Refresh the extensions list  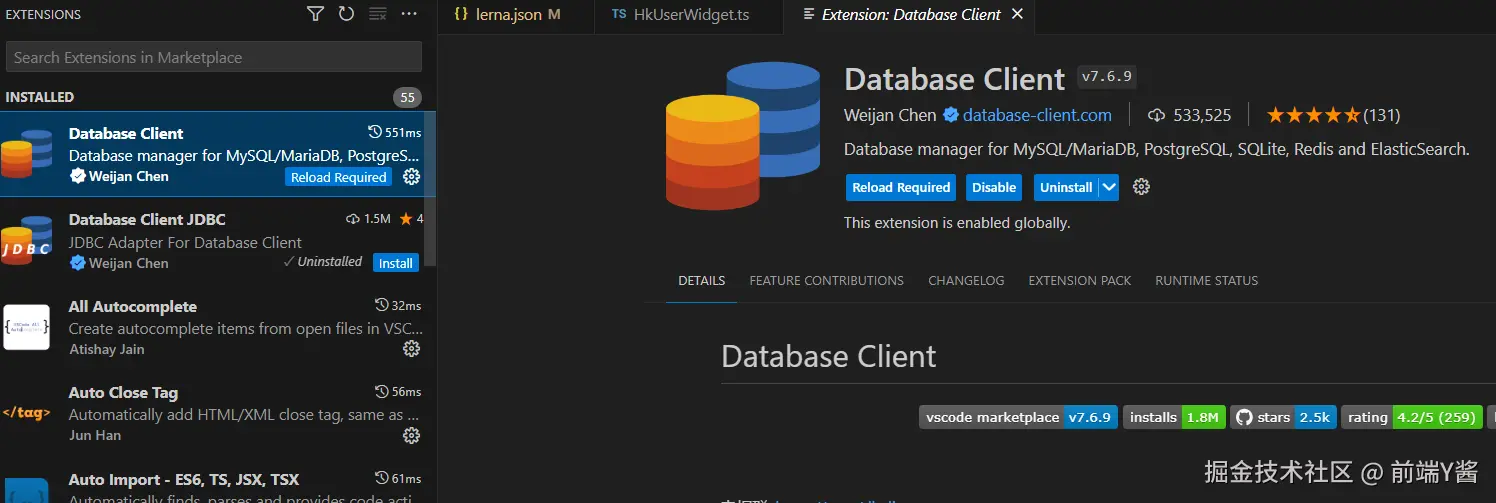[346, 14]
